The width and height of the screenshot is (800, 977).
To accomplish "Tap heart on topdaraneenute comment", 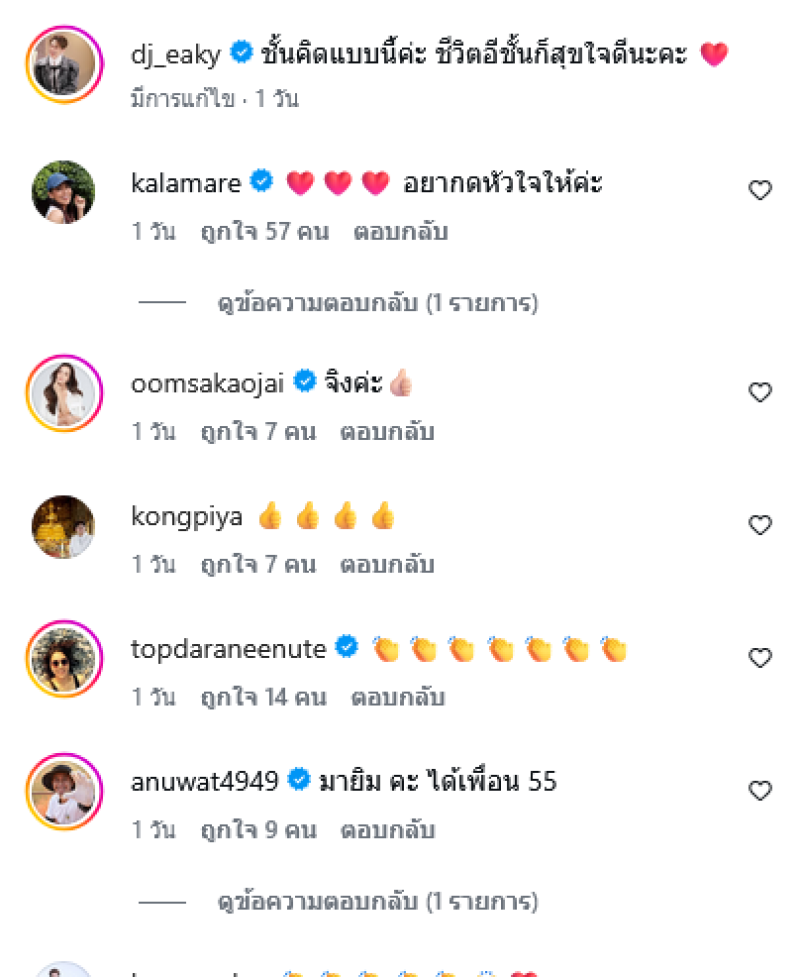I will tap(760, 658).
